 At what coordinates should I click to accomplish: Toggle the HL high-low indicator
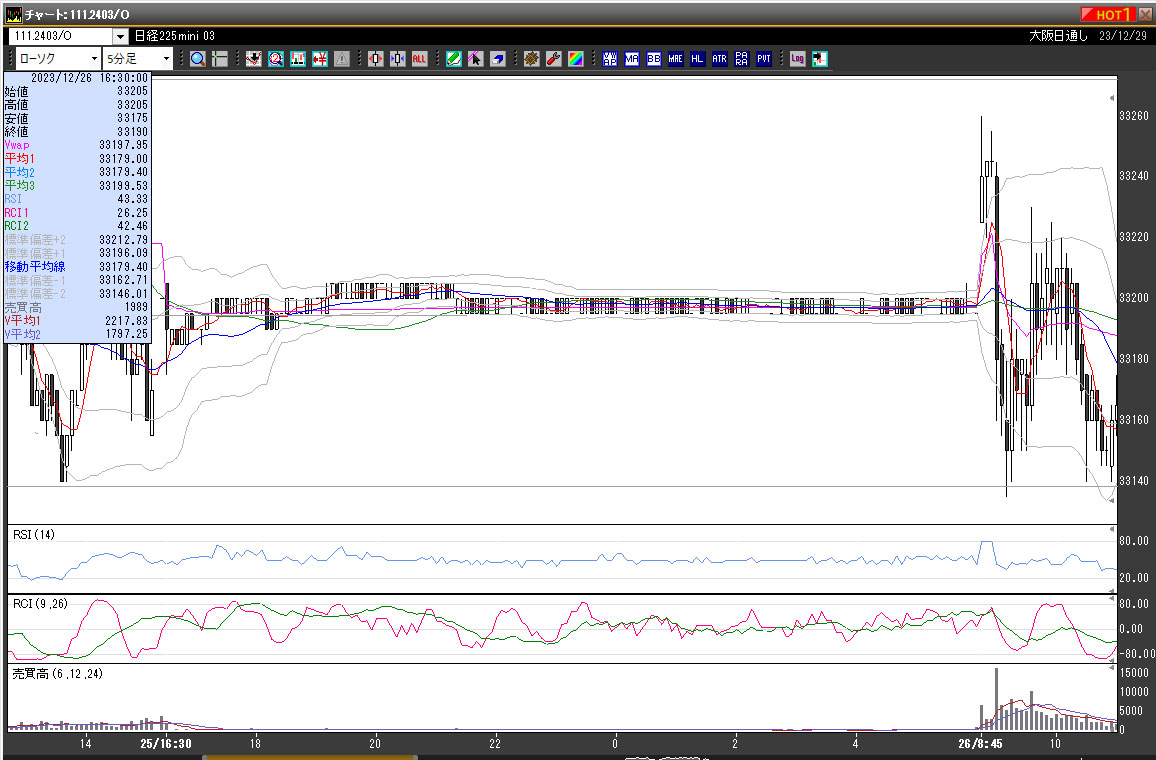point(697,59)
